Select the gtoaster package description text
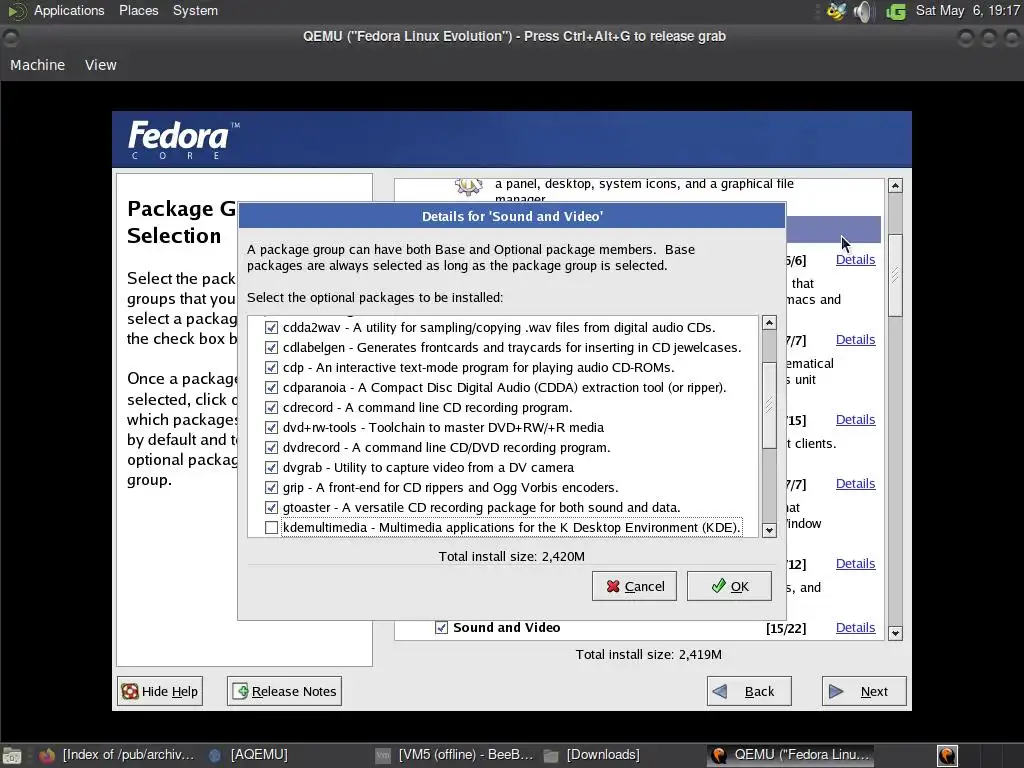Image resolution: width=1024 pixels, height=768 pixels. coord(481,507)
